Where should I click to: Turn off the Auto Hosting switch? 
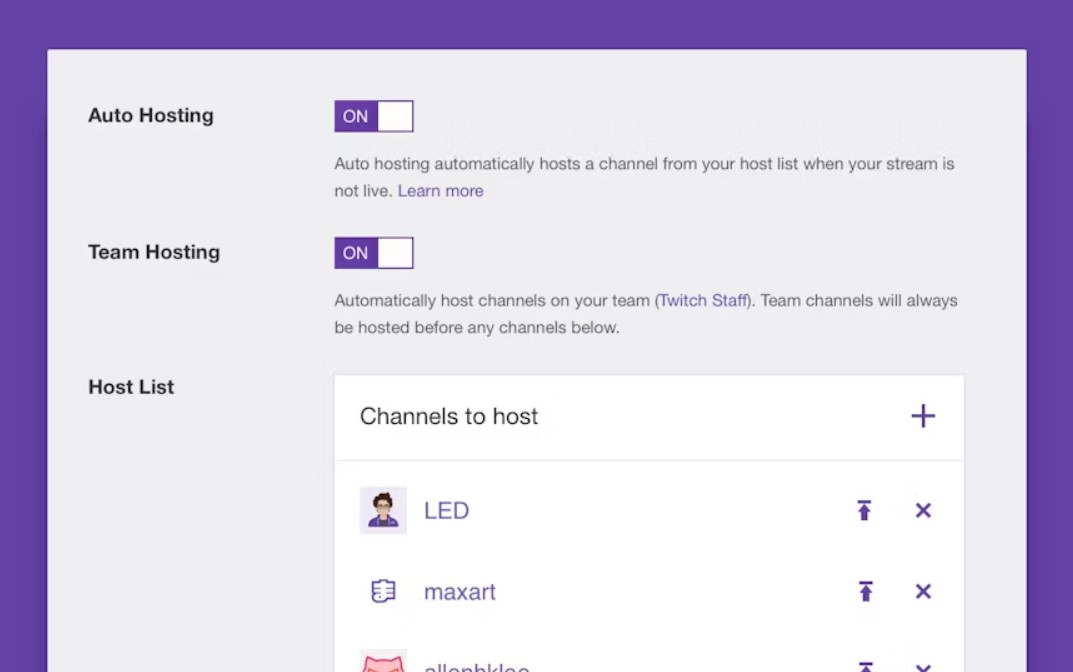pyautogui.click(x=373, y=115)
